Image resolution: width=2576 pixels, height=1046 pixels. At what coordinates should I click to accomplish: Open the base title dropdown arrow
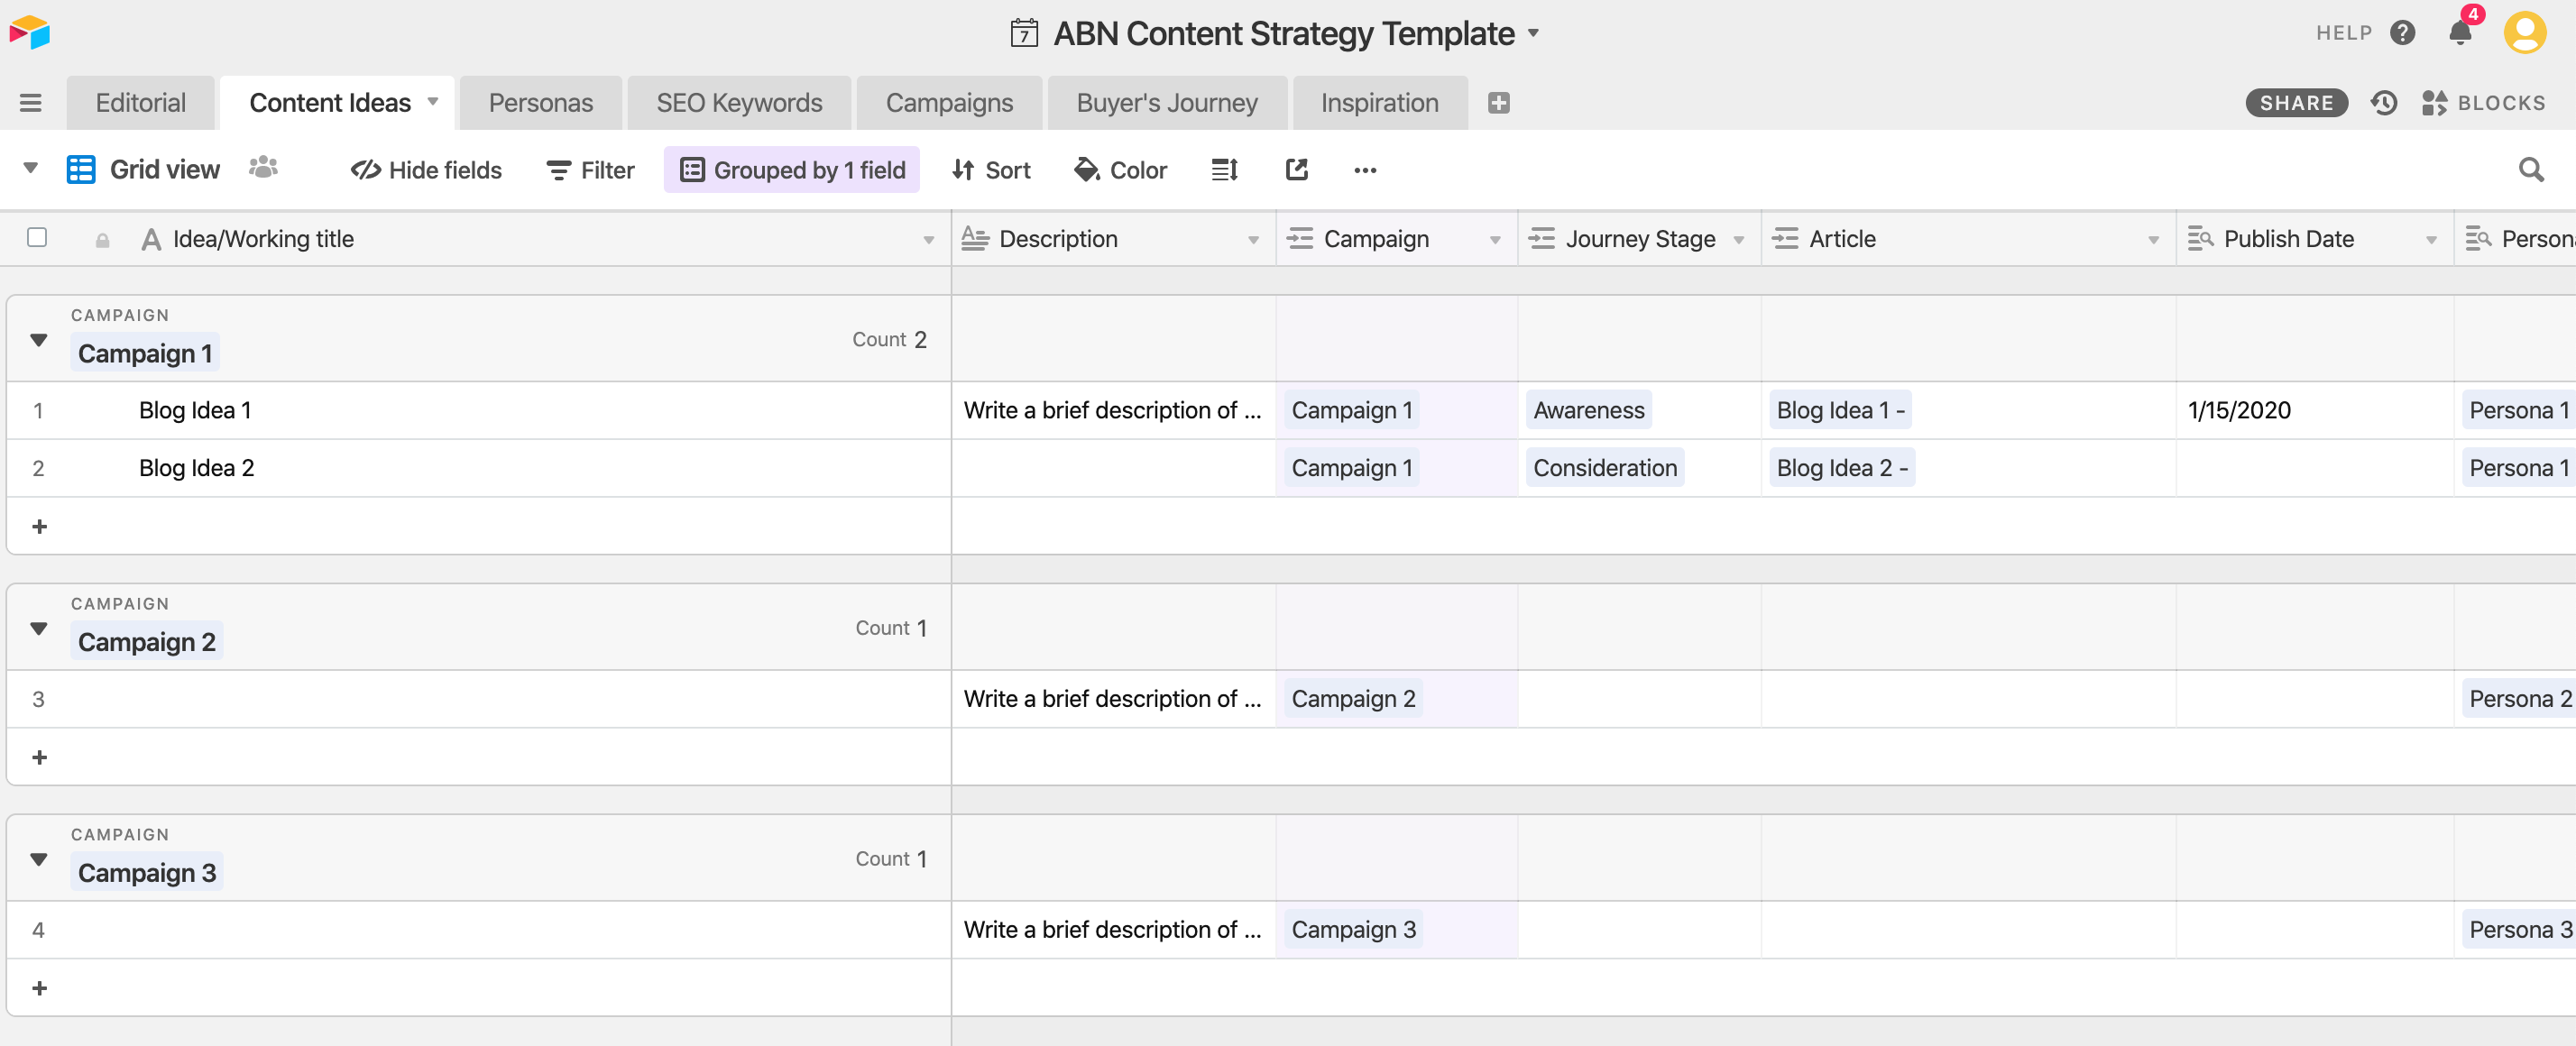coord(1533,33)
